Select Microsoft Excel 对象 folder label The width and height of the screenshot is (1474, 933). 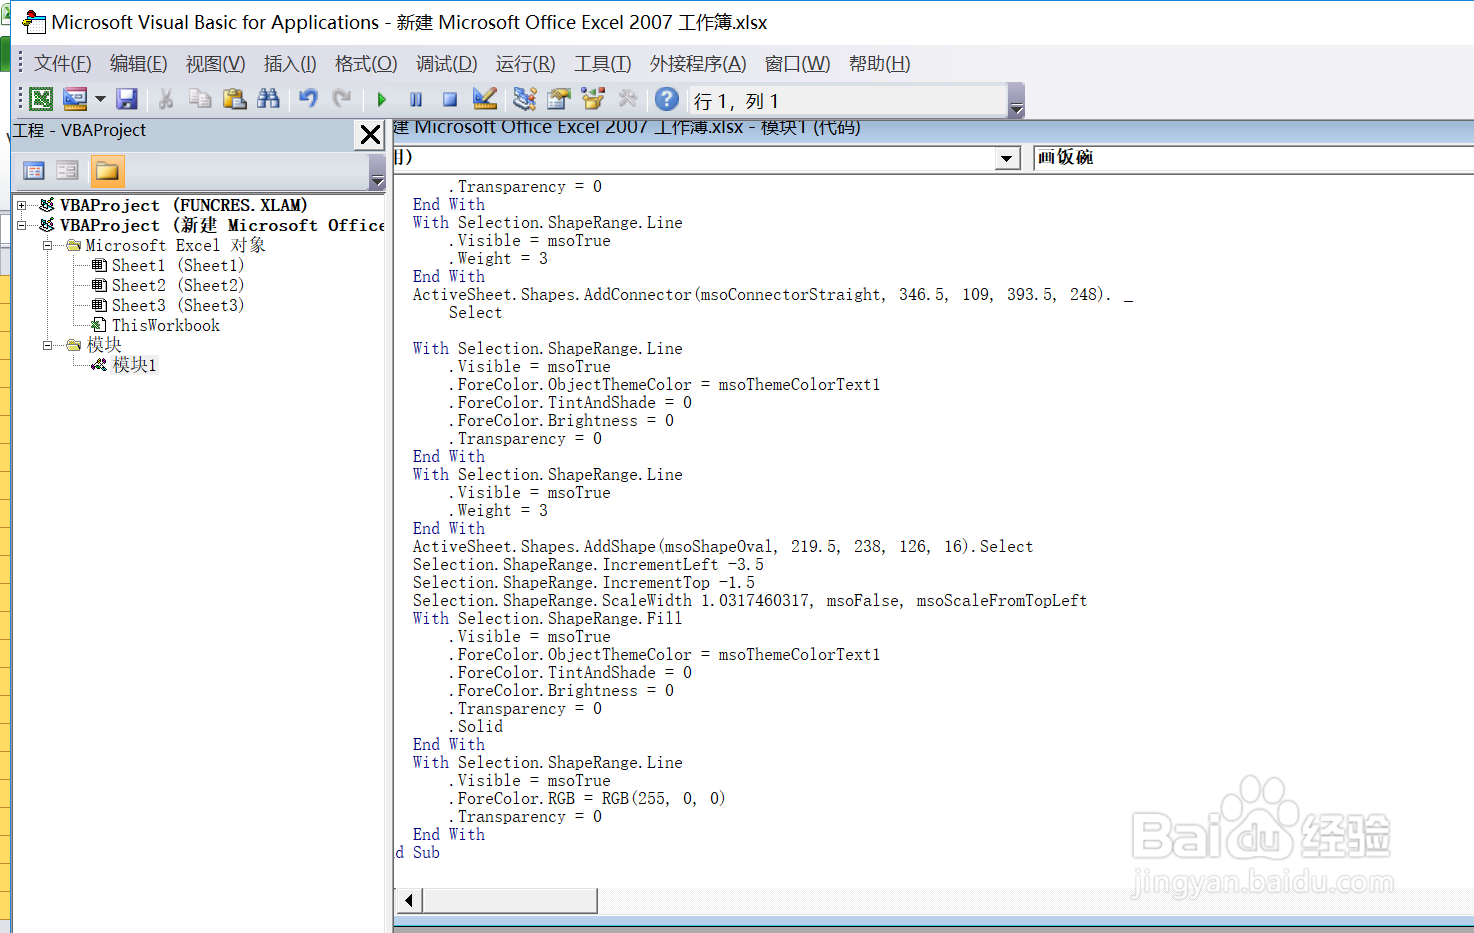point(175,245)
